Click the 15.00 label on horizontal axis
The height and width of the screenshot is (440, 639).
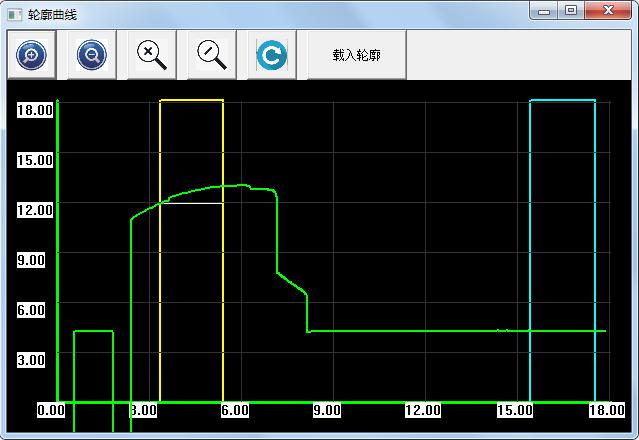click(x=515, y=410)
